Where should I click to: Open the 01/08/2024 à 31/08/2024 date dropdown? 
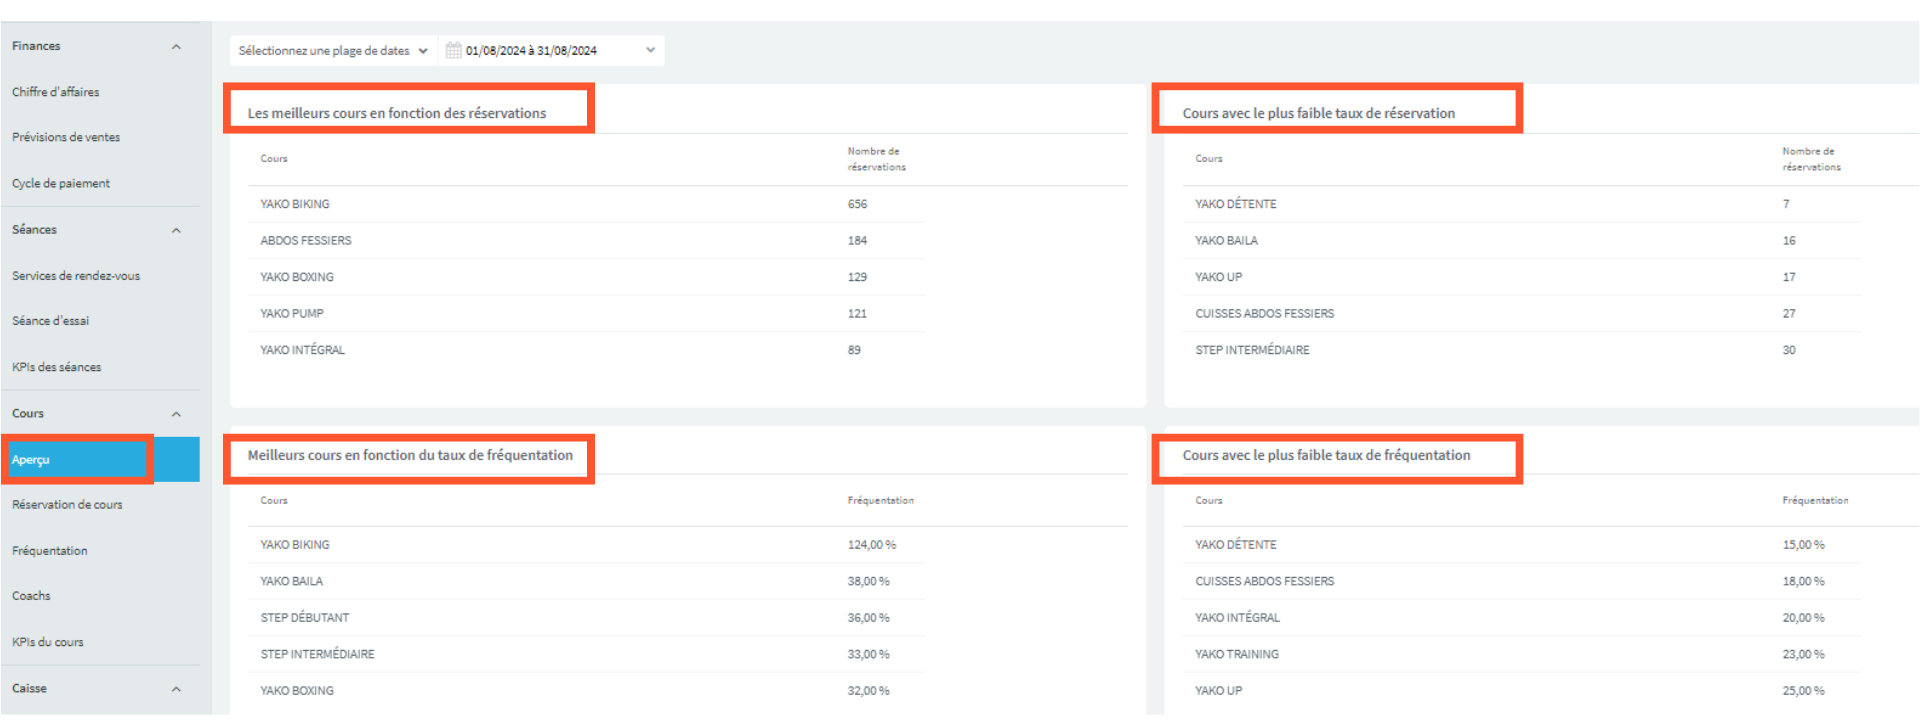coord(552,50)
